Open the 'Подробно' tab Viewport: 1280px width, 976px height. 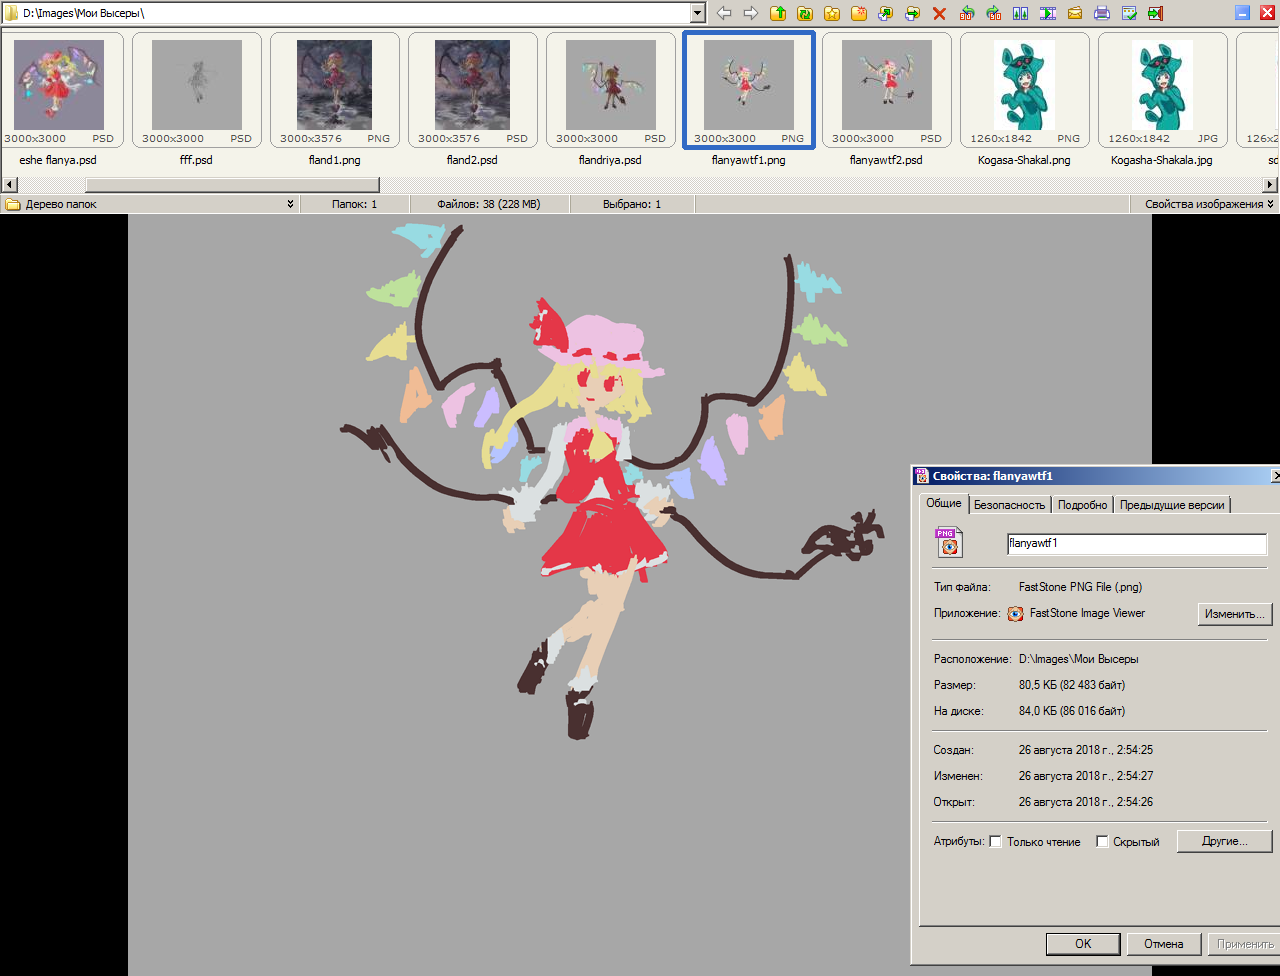pyautogui.click(x=1082, y=505)
